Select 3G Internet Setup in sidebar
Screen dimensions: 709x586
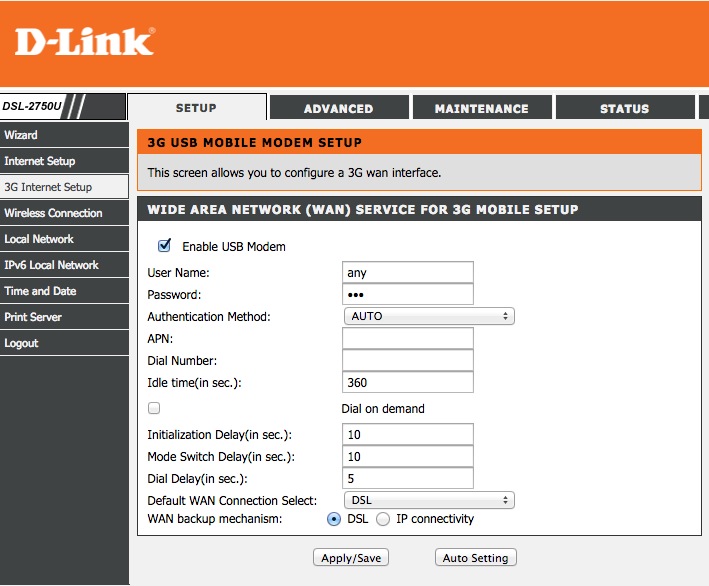[64, 187]
